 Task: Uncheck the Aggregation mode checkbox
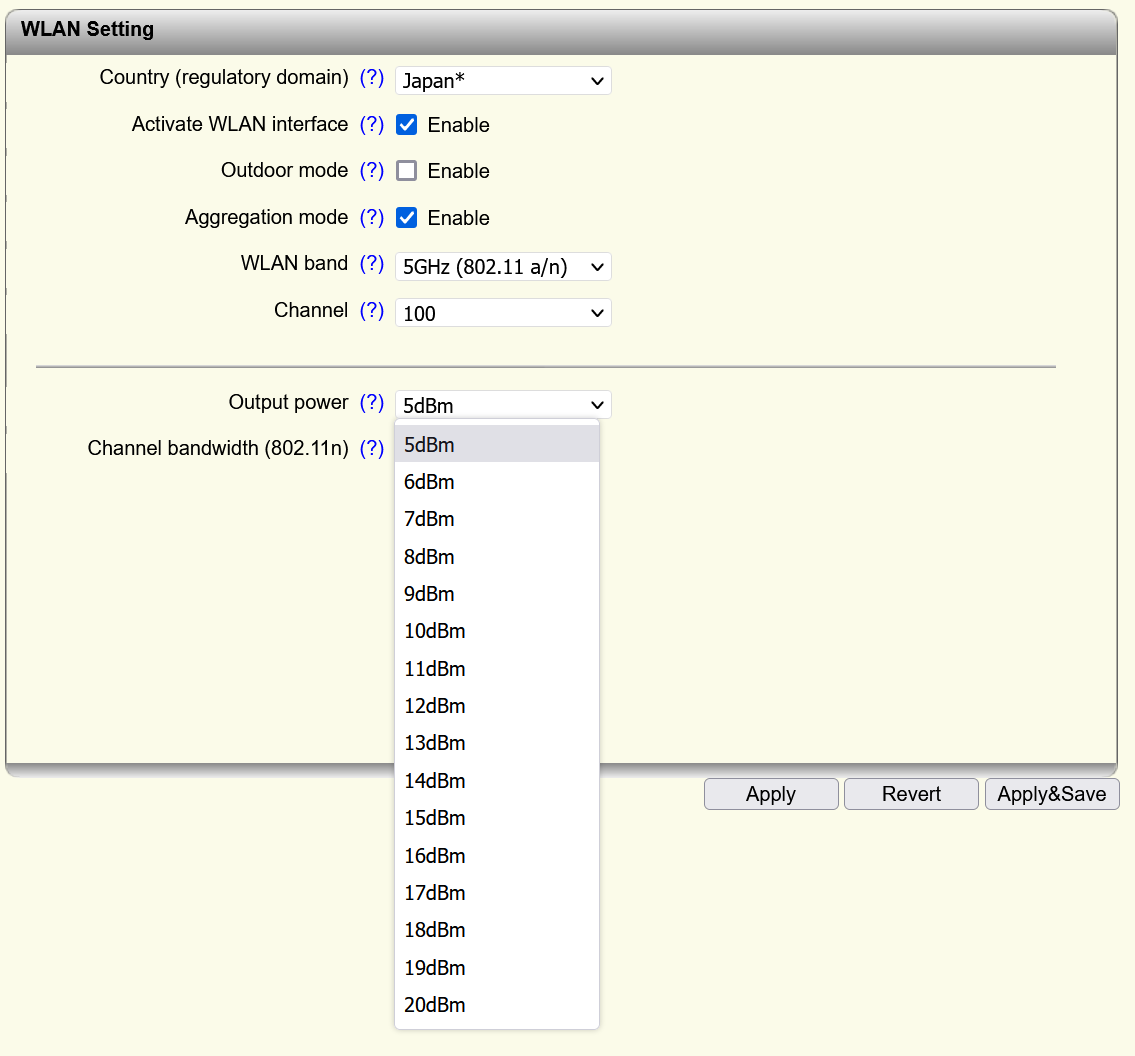407,218
